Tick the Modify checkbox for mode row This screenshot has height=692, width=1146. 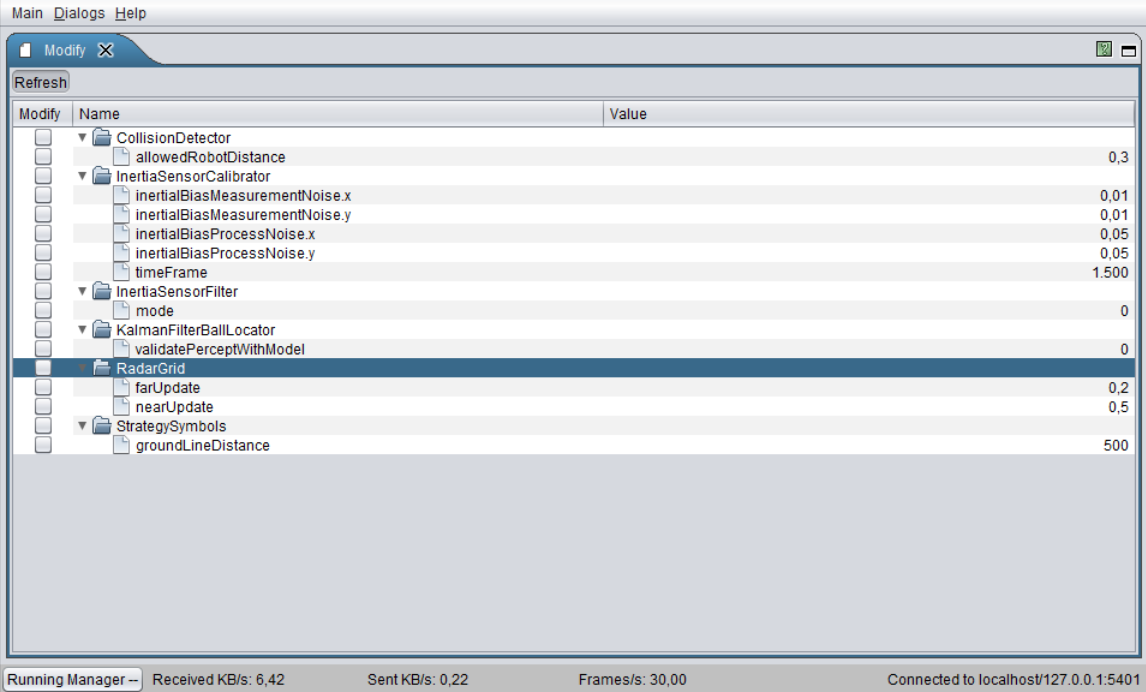[43, 311]
